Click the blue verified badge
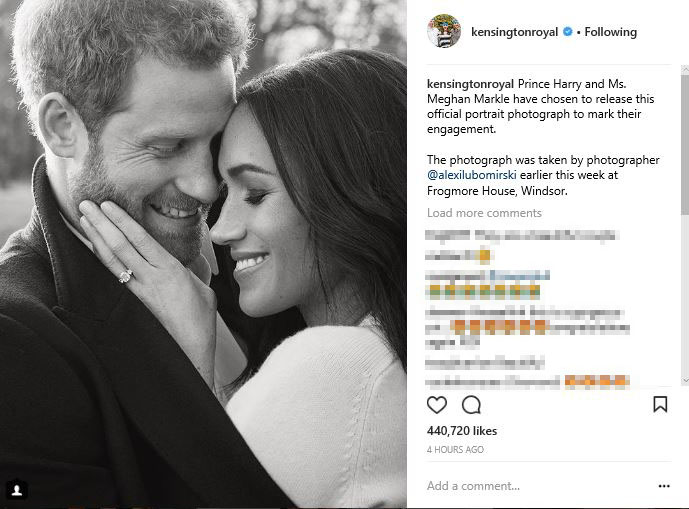The image size is (689, 509). coord(567,32)
